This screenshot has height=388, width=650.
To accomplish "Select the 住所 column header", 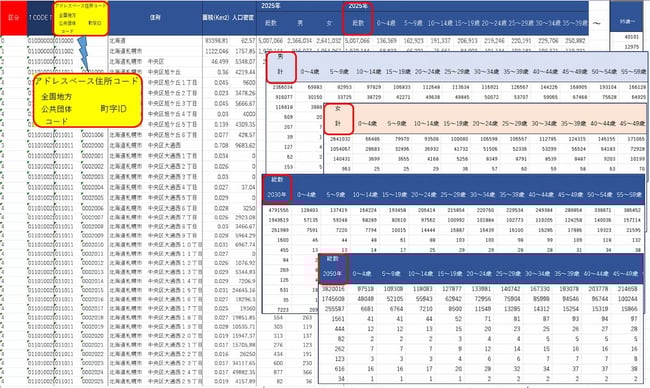I will [x=155, y=18].
